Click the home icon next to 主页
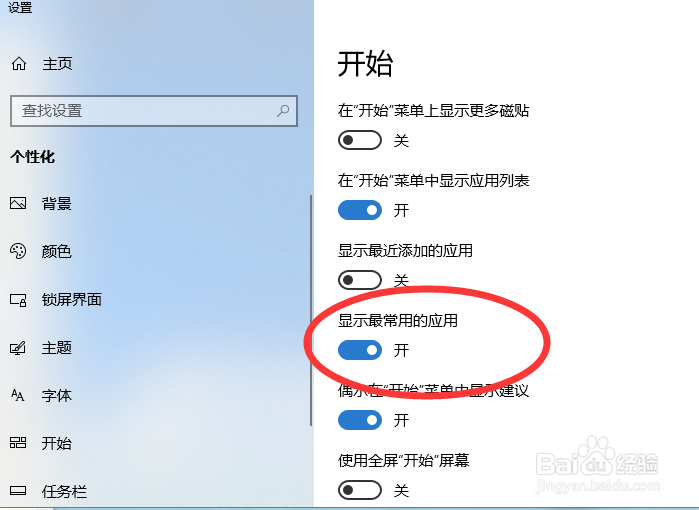 tap(19, 64)
